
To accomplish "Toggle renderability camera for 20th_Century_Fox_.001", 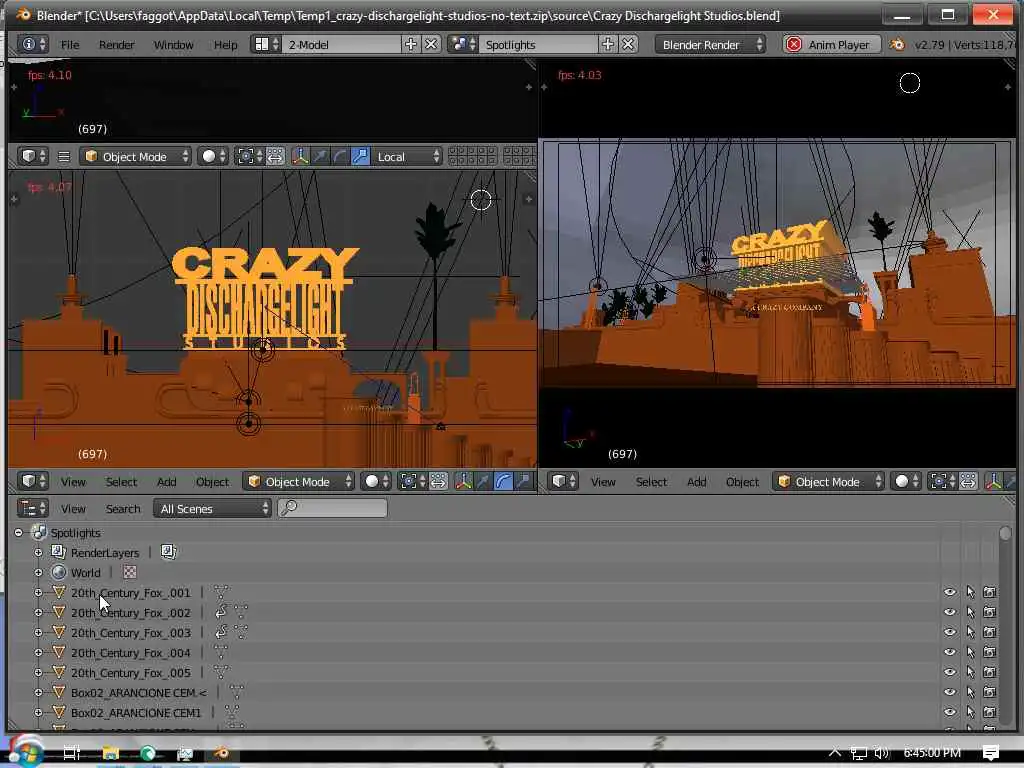I will [x=990, y=592].
